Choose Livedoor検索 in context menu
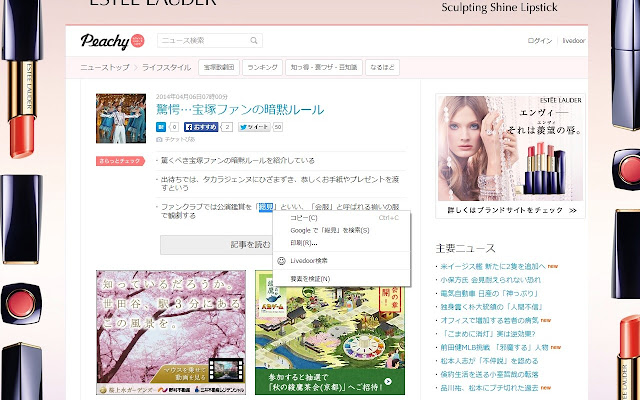Screen dimensions: 640x400 tap(342, 261)
